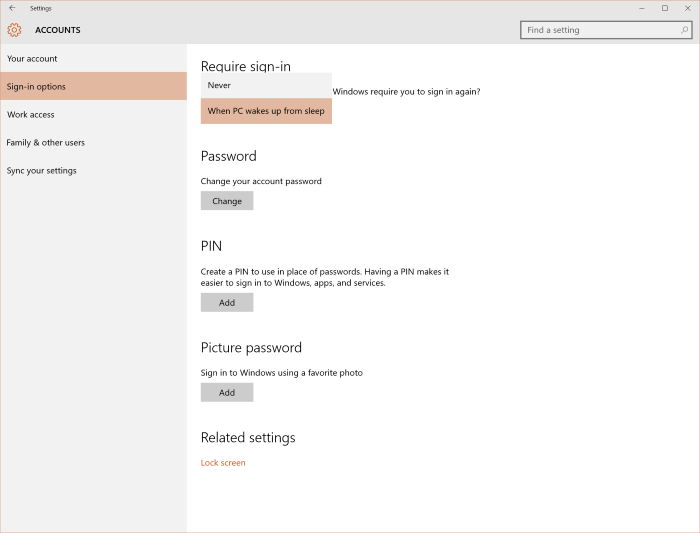This screenshot has width=700, height=533.
Task: Select When PC wakes up from sleep
Action: click(266, 111)
